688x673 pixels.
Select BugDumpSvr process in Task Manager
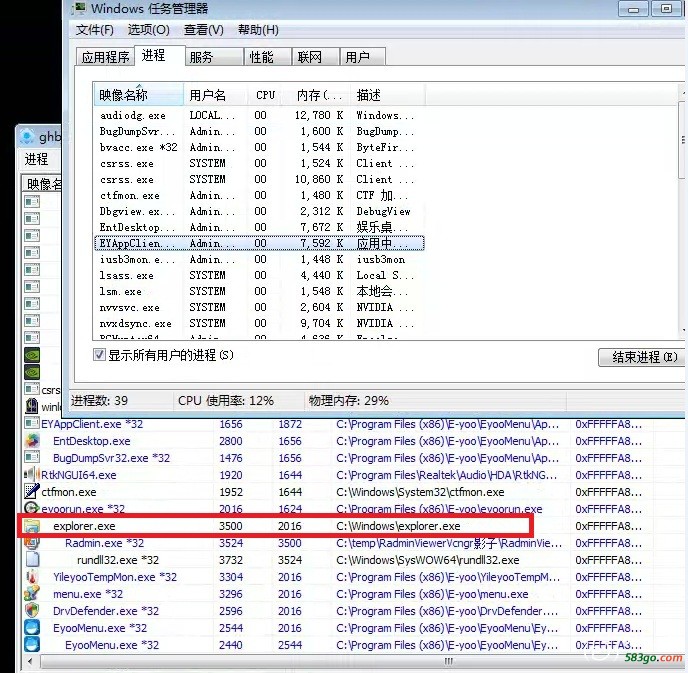click(259, 131)
